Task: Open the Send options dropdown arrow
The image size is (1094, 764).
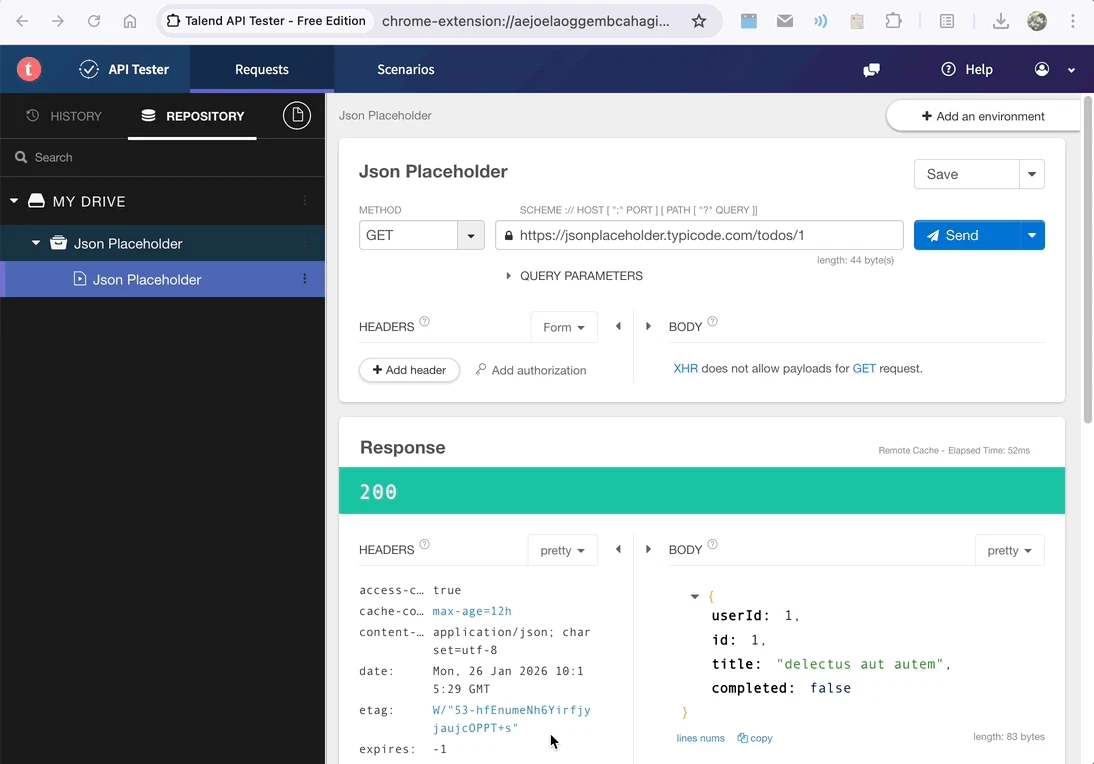Action: [x=1032, y=235]
